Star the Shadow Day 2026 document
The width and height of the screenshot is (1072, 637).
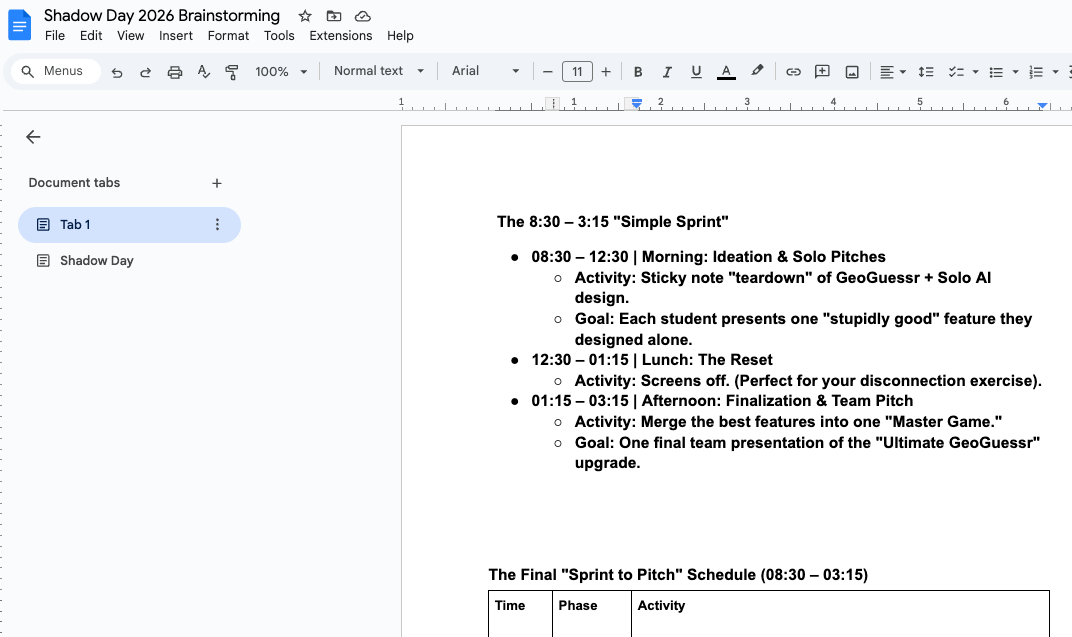tap(304, 16)
